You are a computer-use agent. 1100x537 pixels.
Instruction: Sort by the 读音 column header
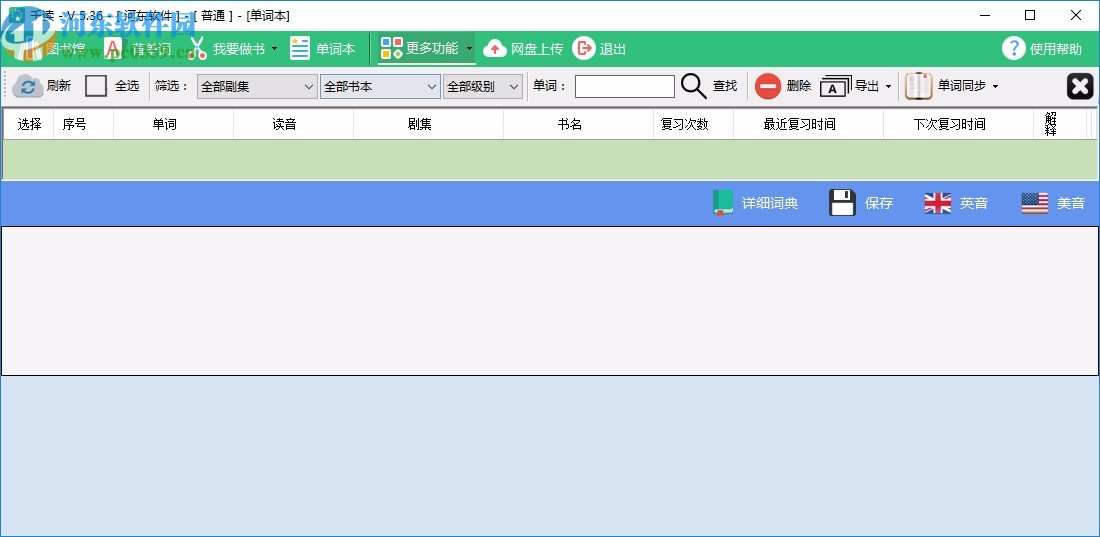pos(293,124)
